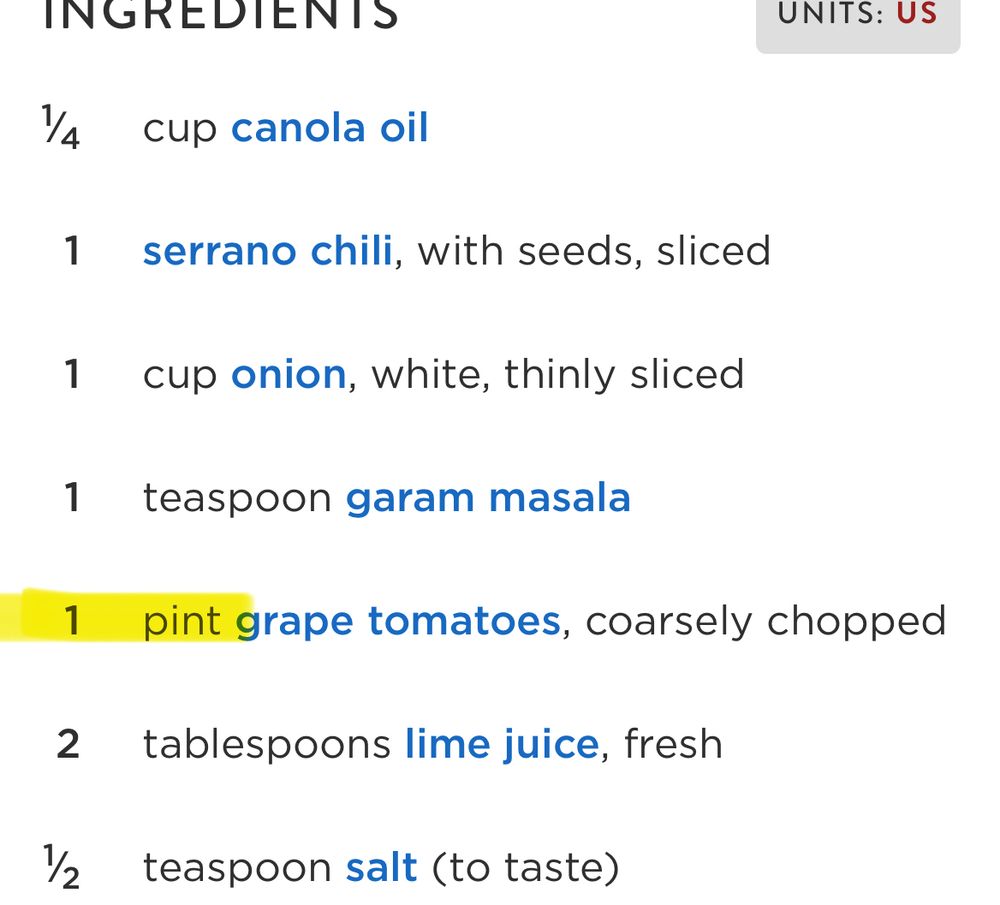Open the serrano chili link
Viewport: 1000px width, 905px height.
267,251
